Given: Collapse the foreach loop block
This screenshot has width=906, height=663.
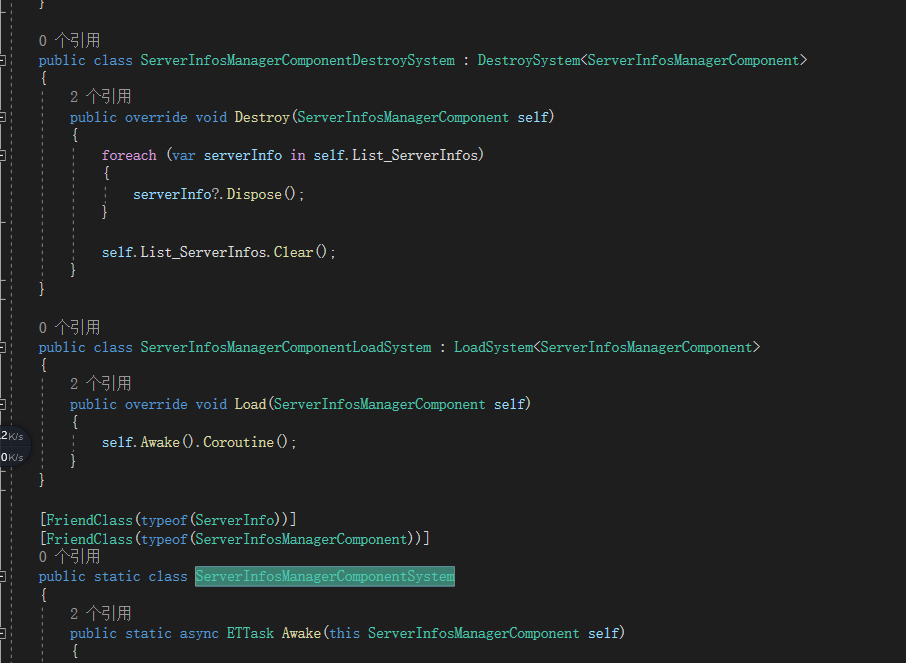Looking at the screenshot, I should pos(2,155).
